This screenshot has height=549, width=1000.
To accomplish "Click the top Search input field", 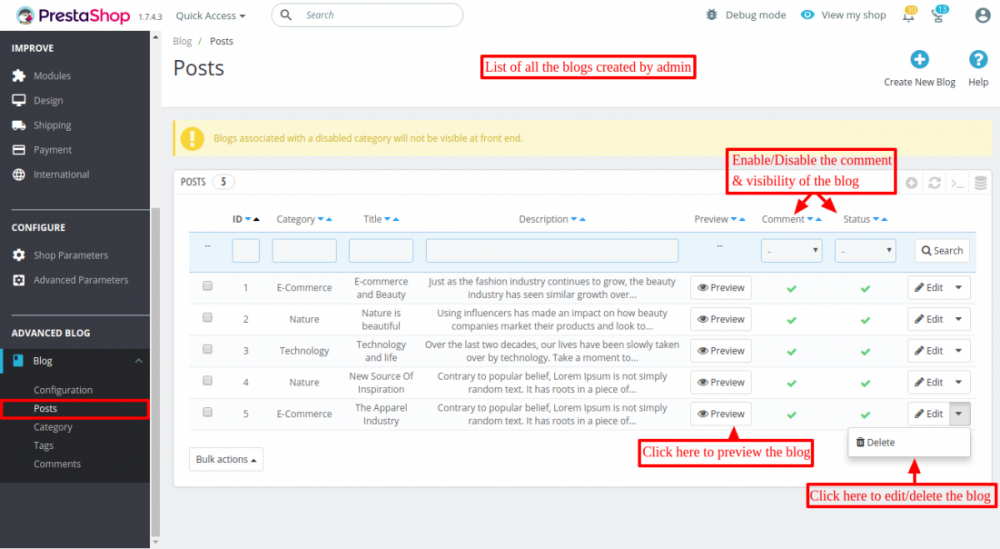I will click(x=367, y=15).
